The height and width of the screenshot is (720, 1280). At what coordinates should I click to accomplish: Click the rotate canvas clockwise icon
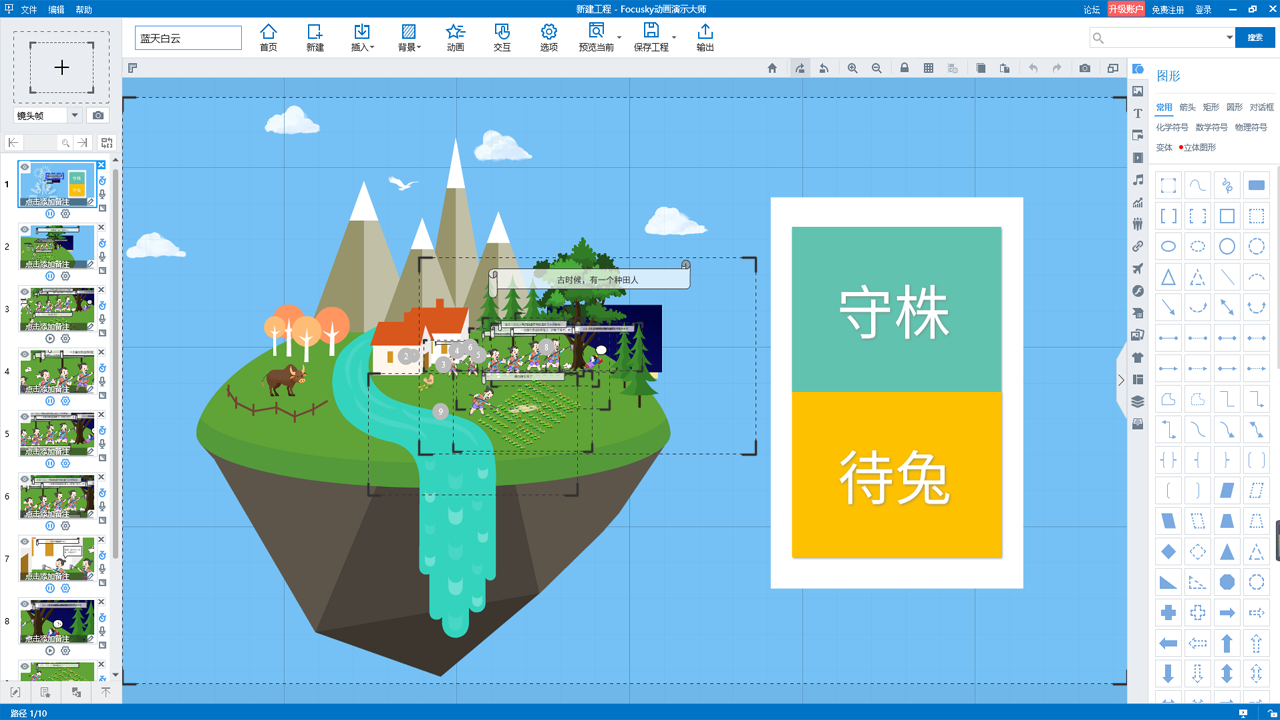[800, 68]
